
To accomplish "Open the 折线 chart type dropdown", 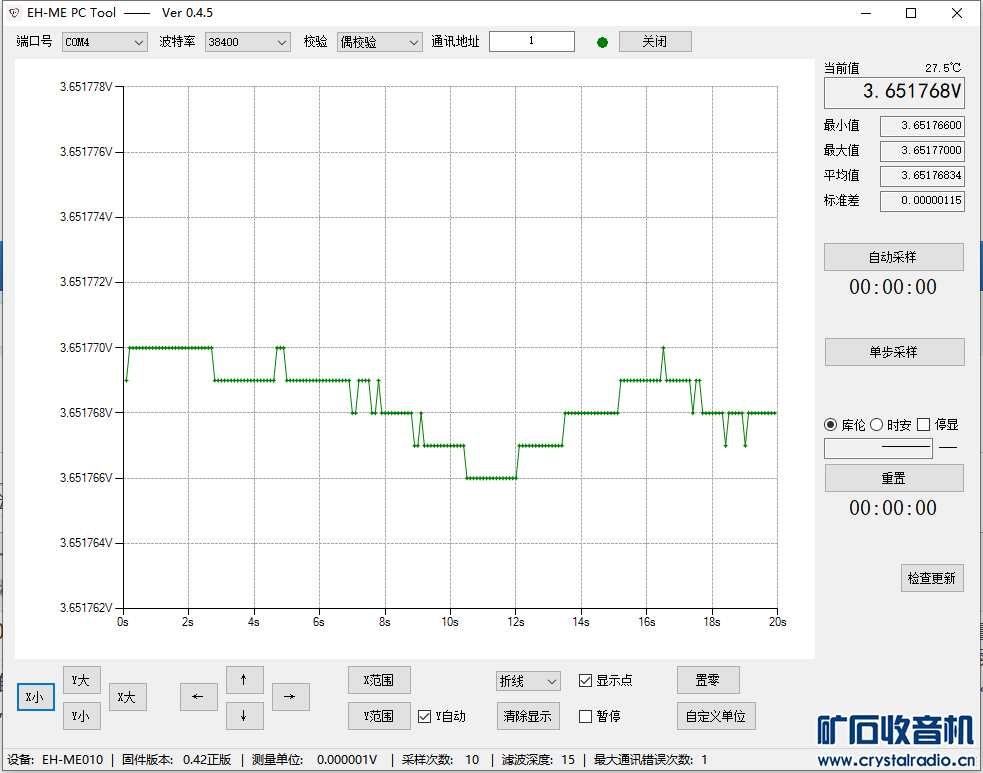I will 528,681.
